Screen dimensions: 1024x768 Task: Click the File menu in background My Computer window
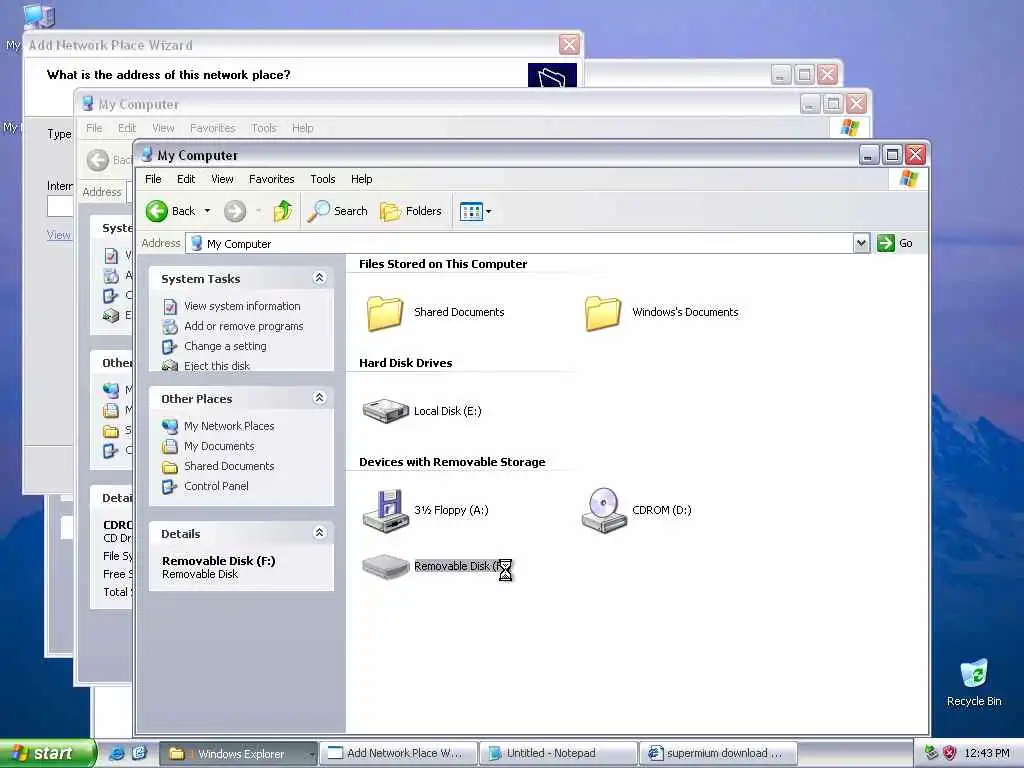[x=94, y=128]
